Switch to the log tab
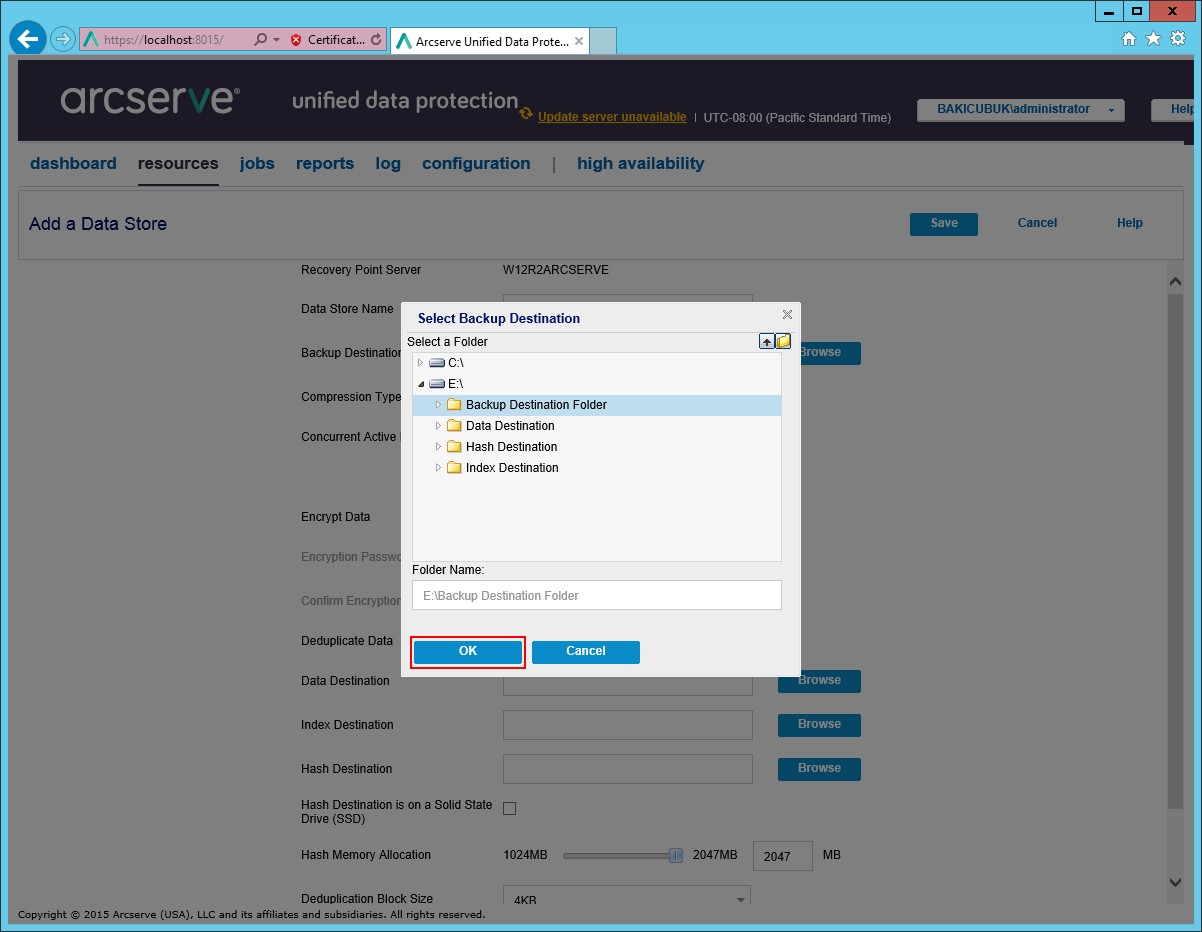Image resolution: width=1202 pixels, height=932 pixels. click(388, 164)
